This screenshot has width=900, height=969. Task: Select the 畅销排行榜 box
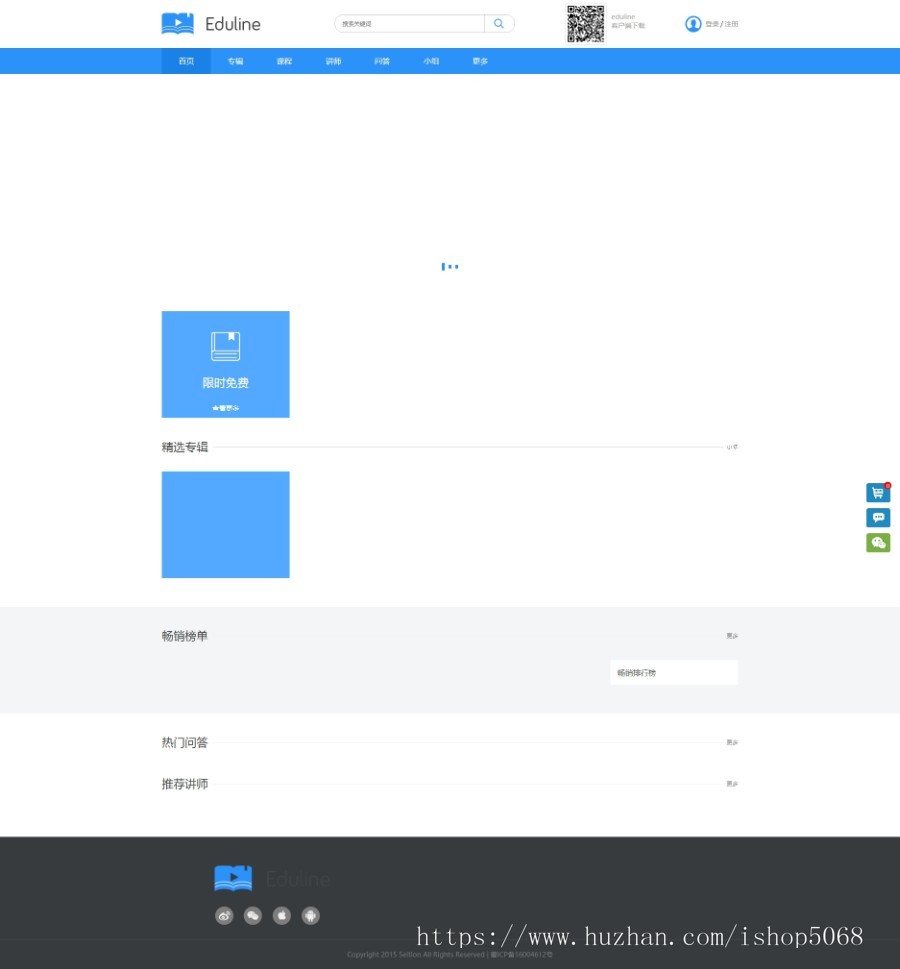pyautogui.click(x=674, y=672)
